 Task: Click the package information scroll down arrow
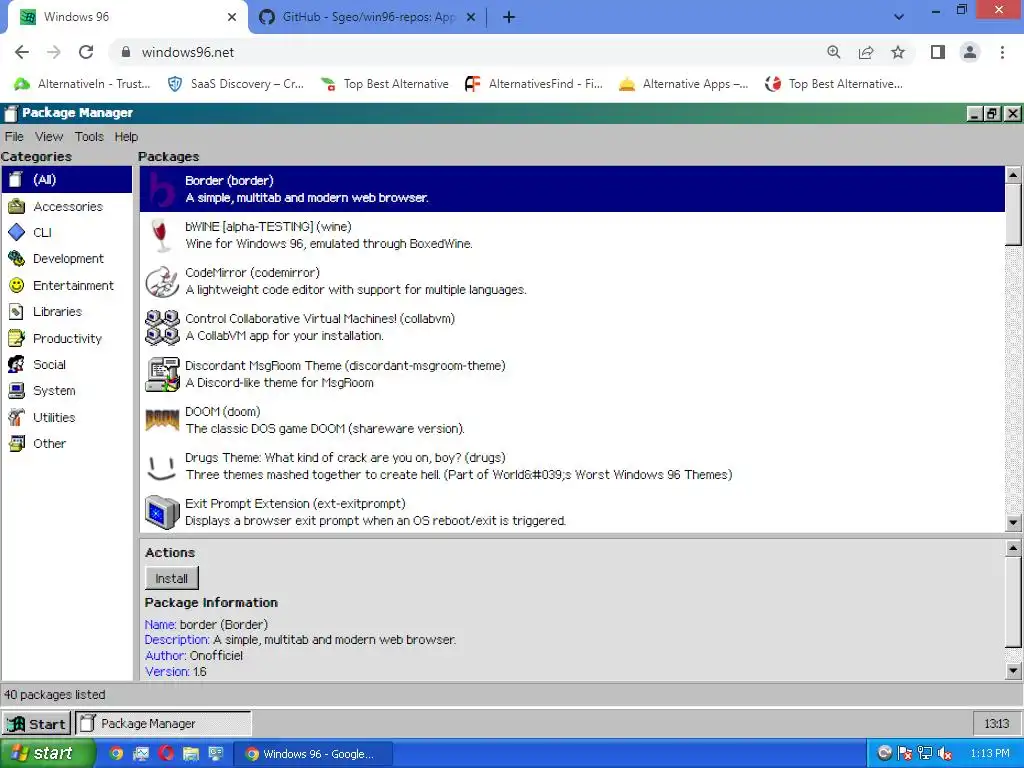tap(1013, 671)
